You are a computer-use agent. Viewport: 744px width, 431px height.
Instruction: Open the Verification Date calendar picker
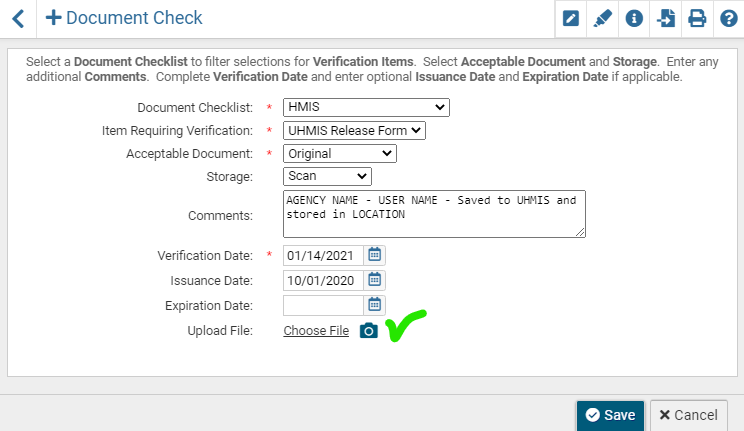tap(374, 255)
